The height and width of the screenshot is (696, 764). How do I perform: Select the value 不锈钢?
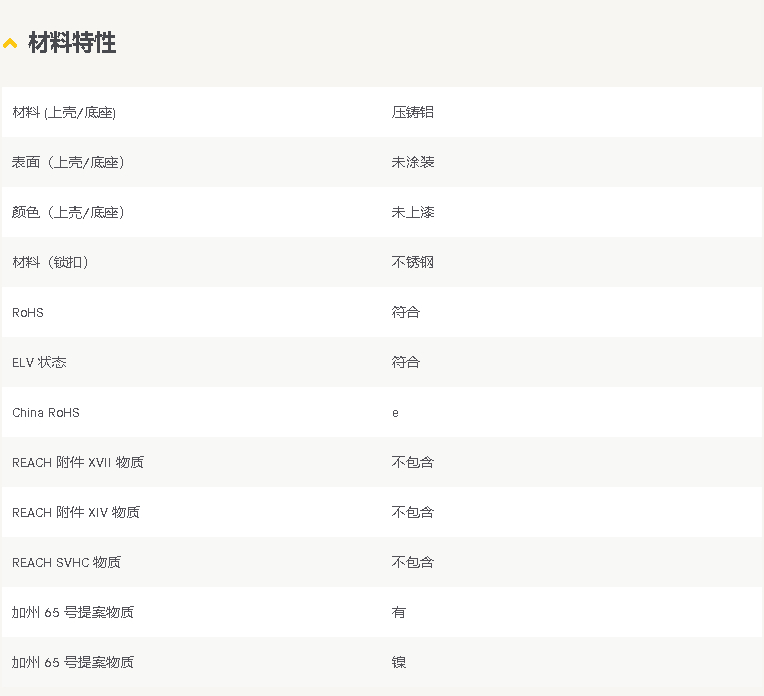point(413,262)
